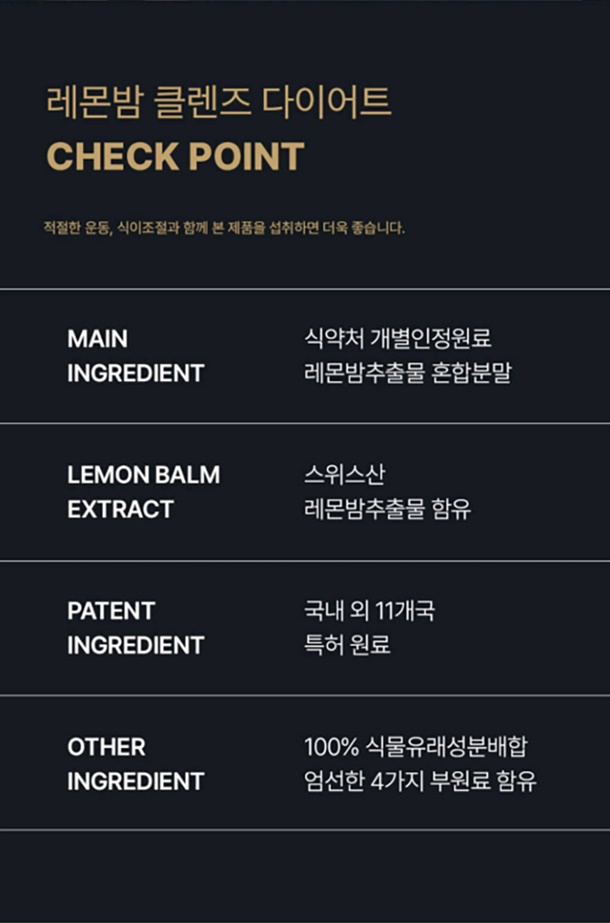
Task: Click the INGREDIENT label under OTHER
Action: [136, 781]
